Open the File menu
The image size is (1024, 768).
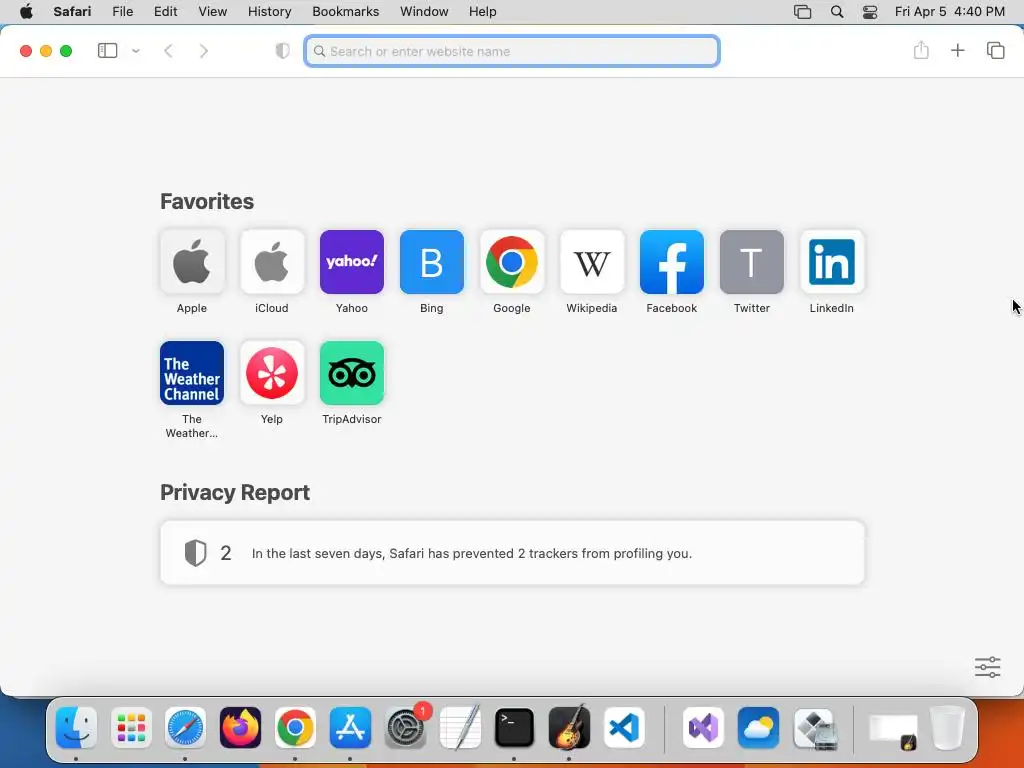pos(122,12)
